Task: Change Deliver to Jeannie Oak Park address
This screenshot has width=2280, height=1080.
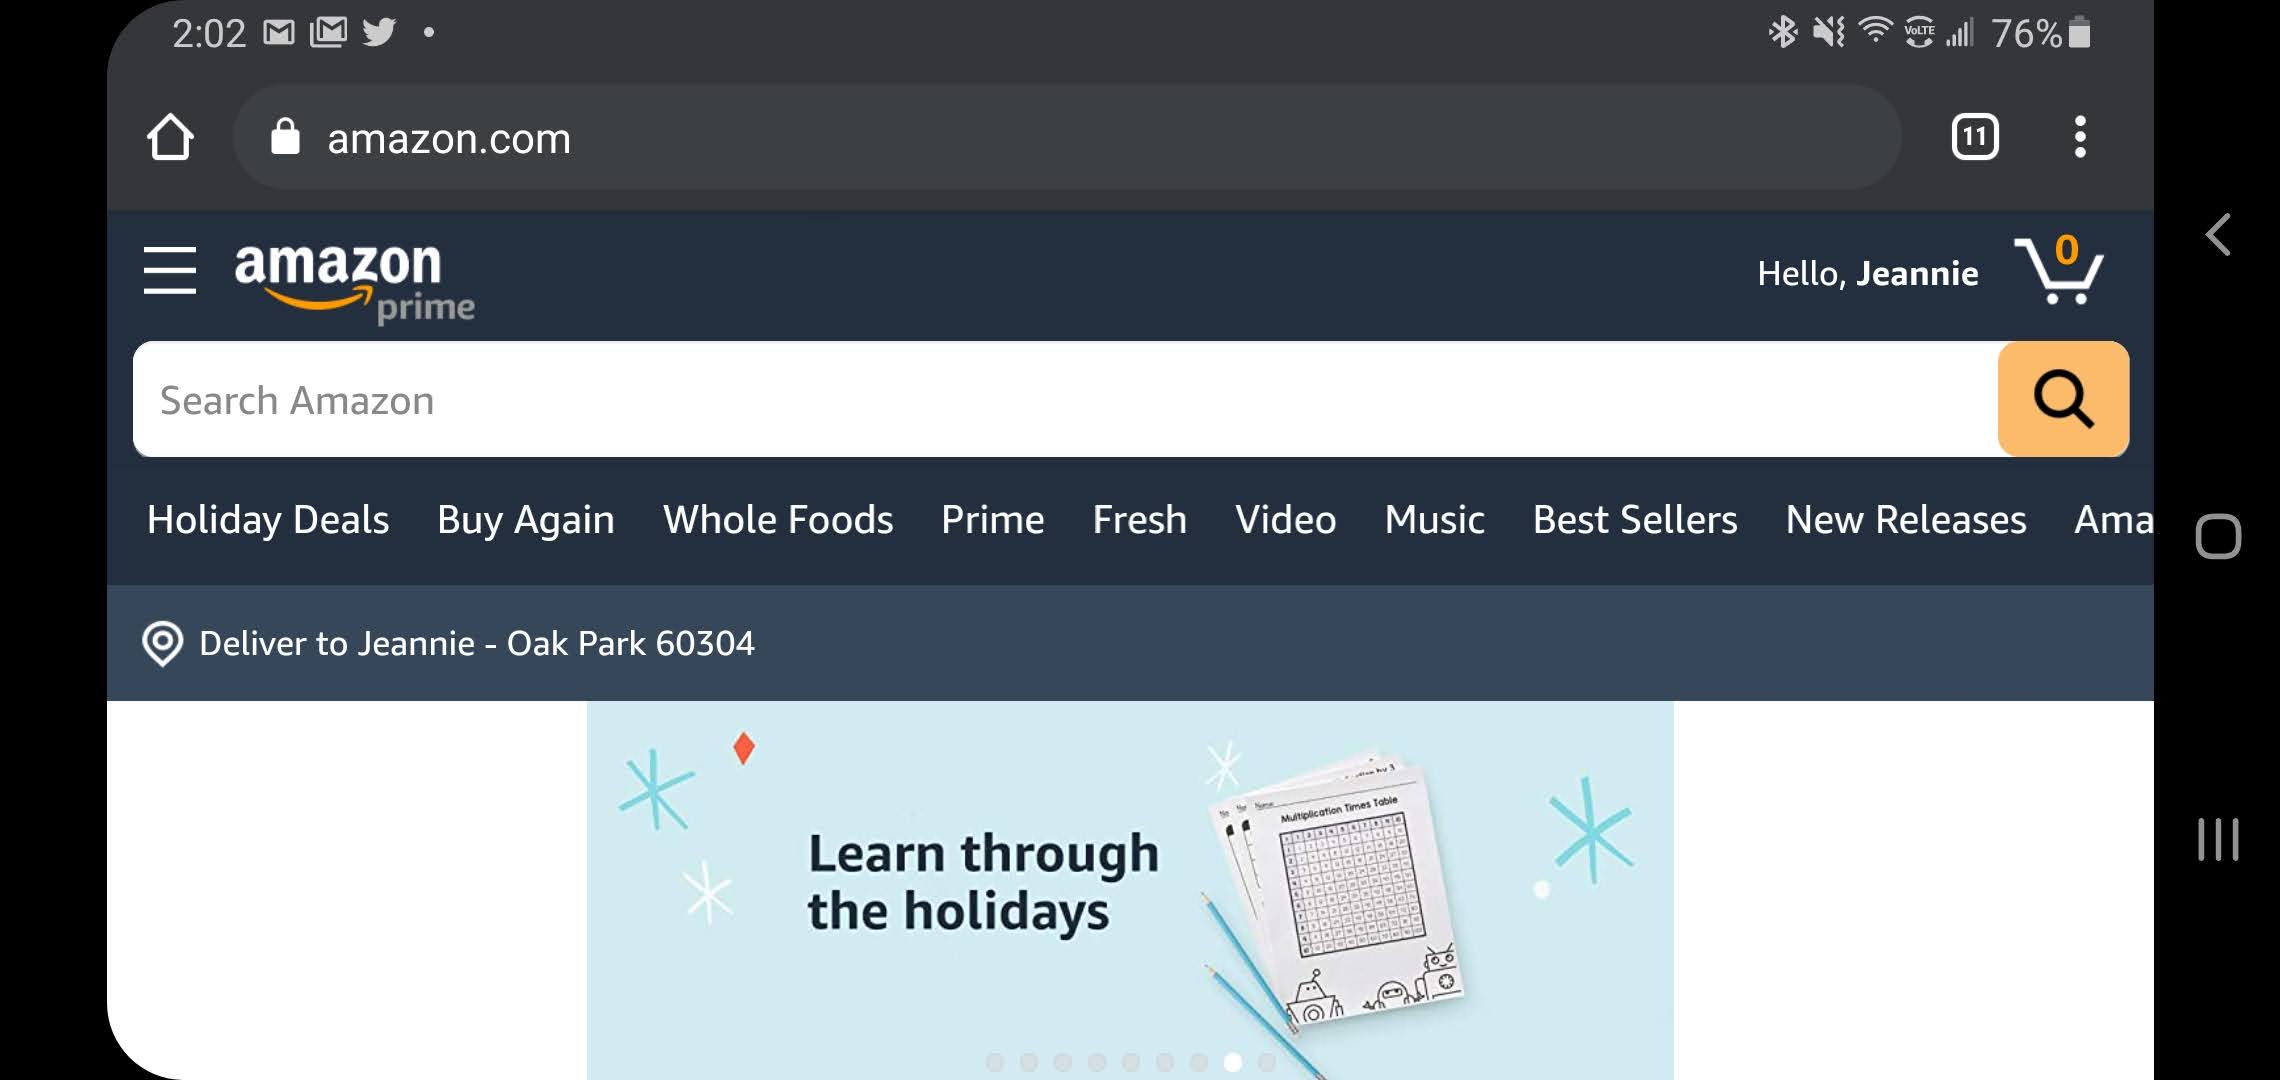Action: tap(477, 643)
